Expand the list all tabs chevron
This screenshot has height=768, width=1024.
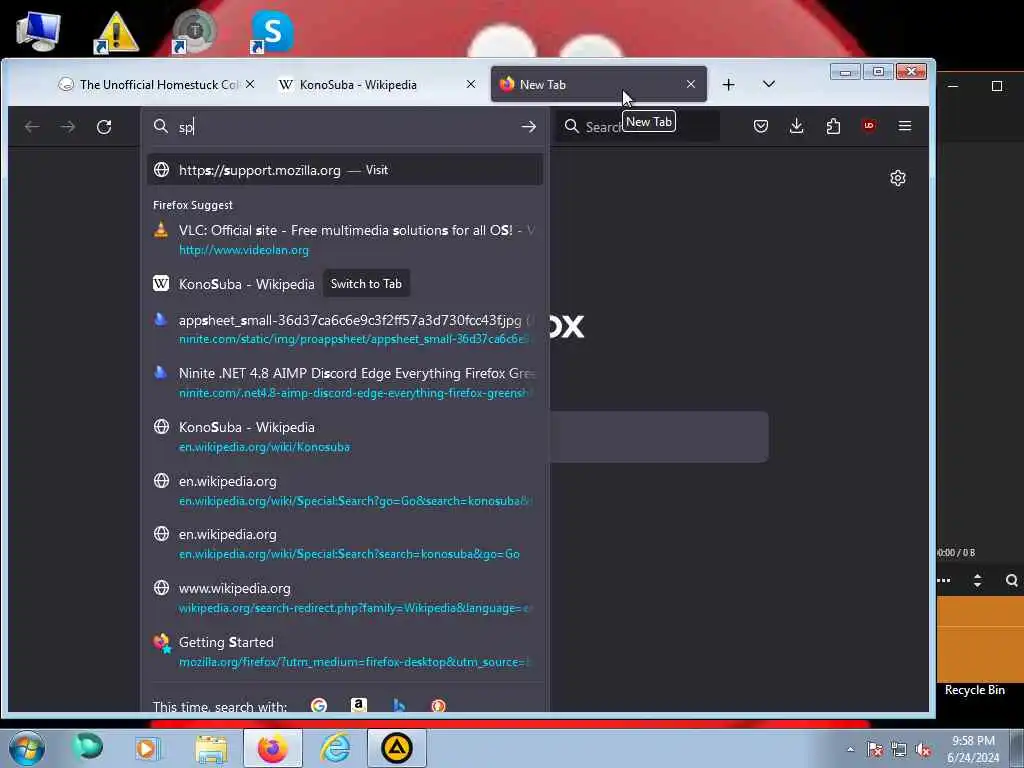(x=769, y=84)
